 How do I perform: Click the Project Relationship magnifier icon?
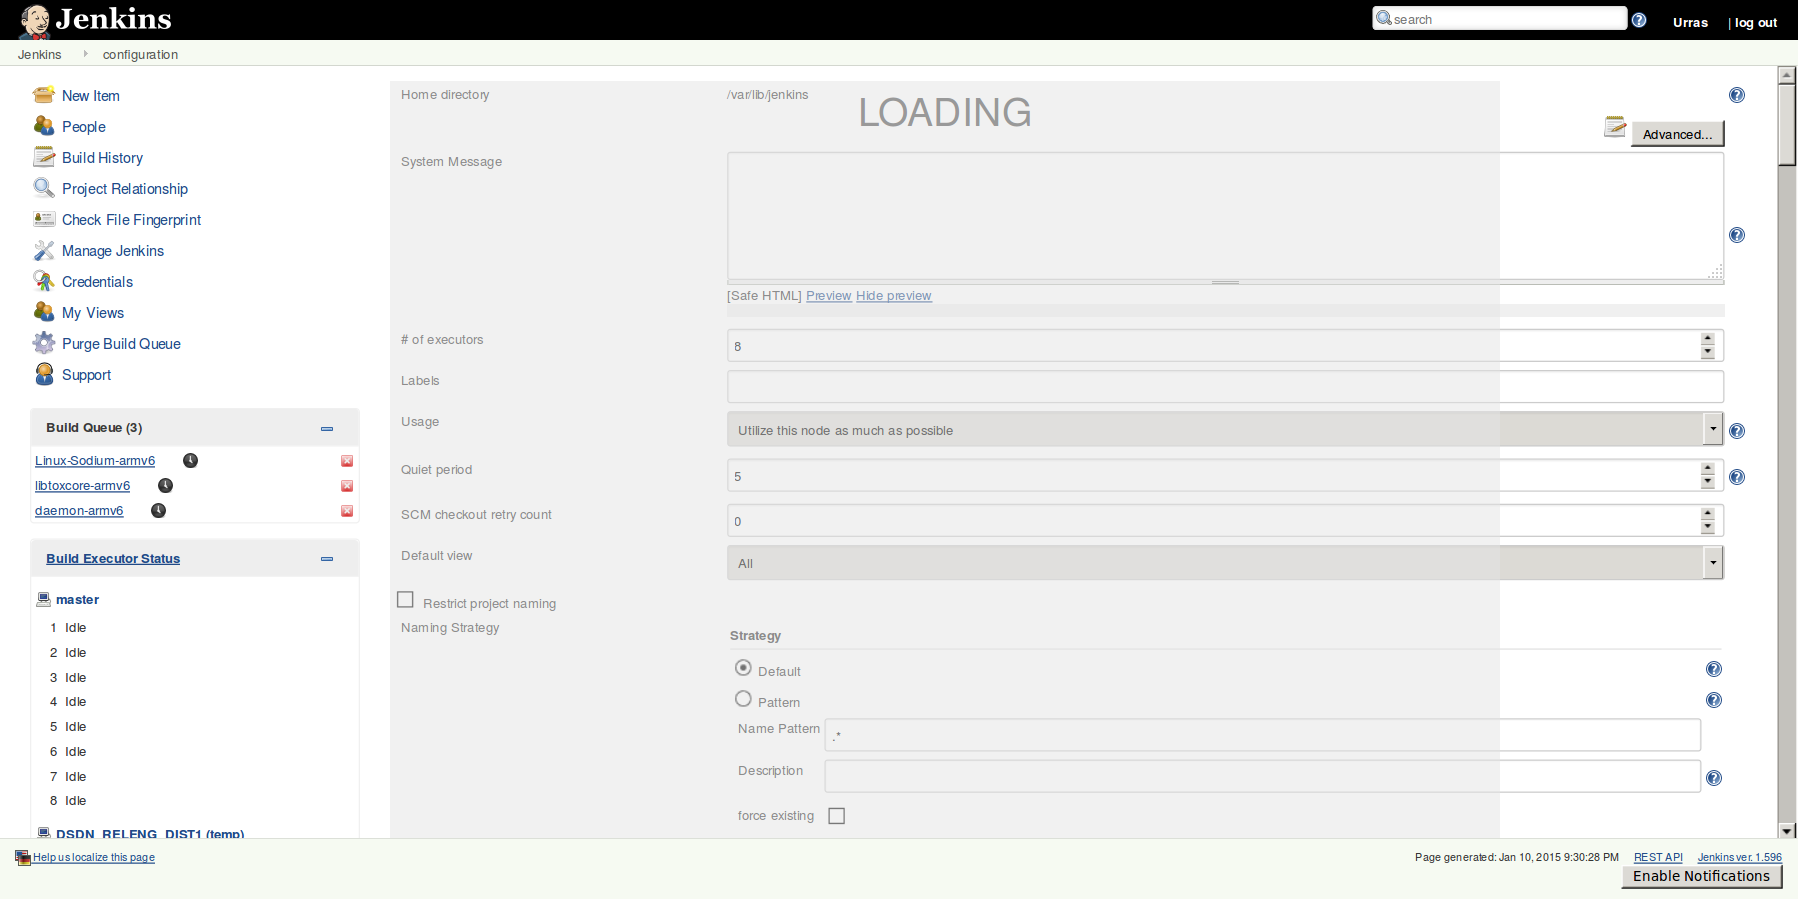[x=43, y=188]
